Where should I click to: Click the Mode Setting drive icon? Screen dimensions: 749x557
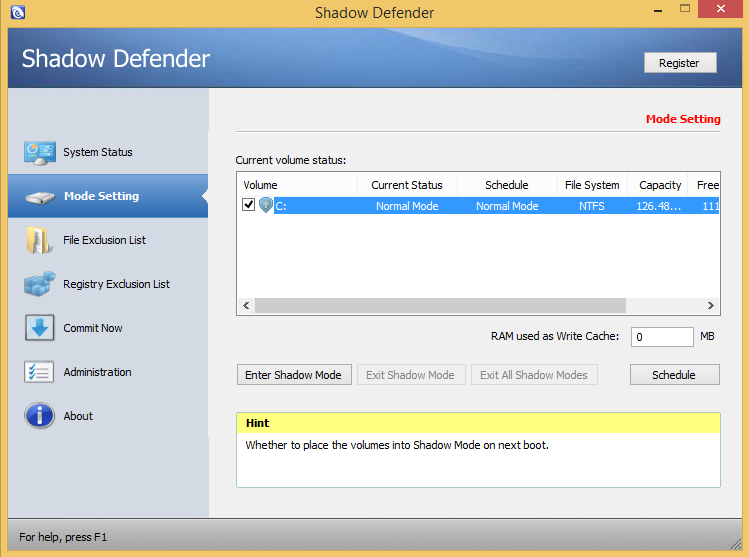point(40,197)
